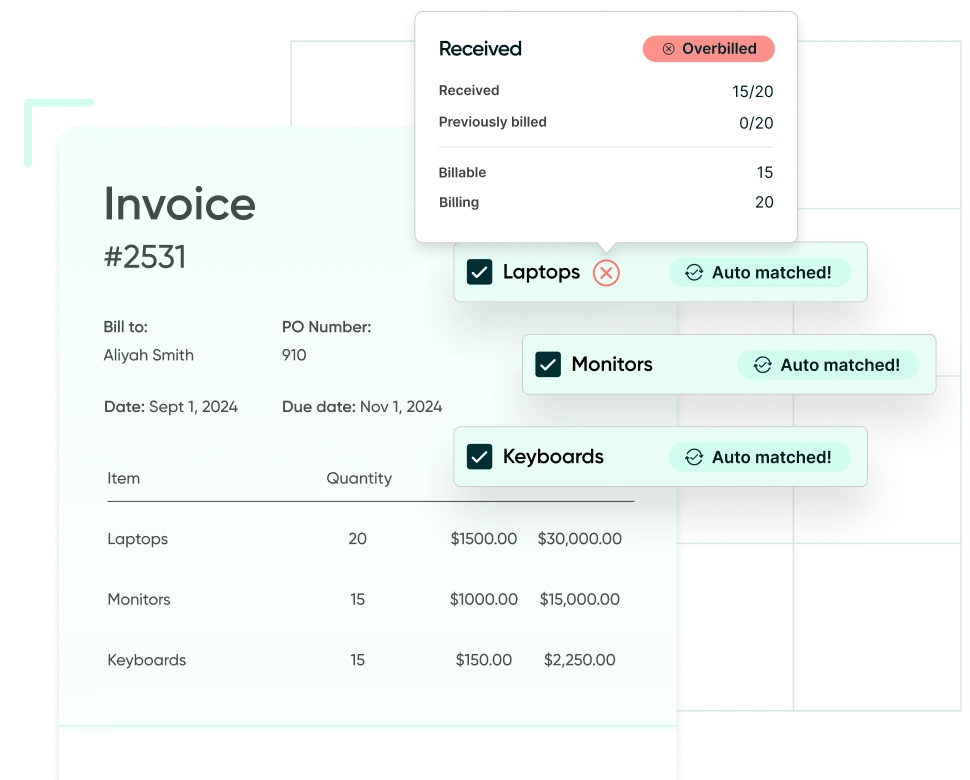The height and width of the screenshot is (780, 970).
Task: Click the sync icon in Keyboards auto-matched badge
Action: (694, 457)
